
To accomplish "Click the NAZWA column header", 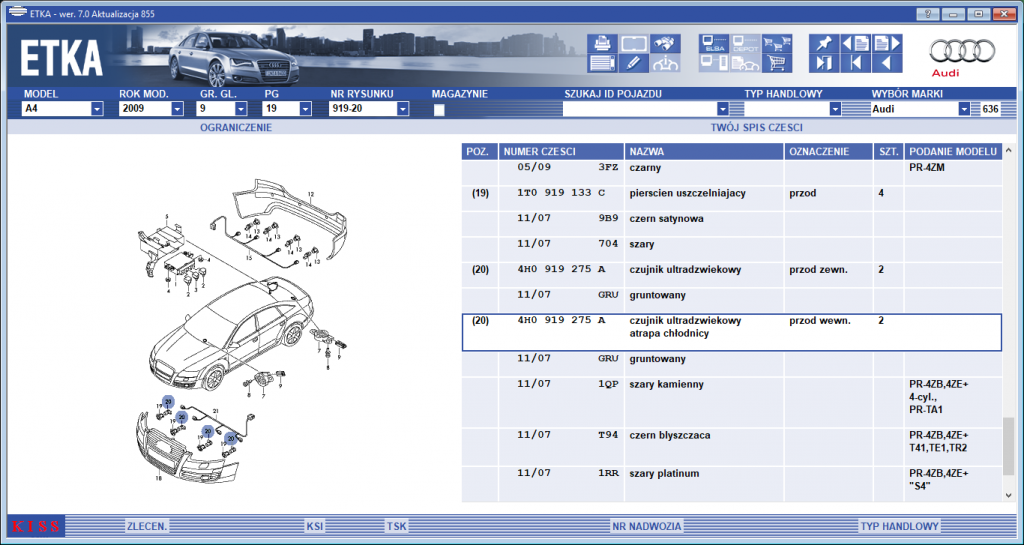I will coord(705,151).
